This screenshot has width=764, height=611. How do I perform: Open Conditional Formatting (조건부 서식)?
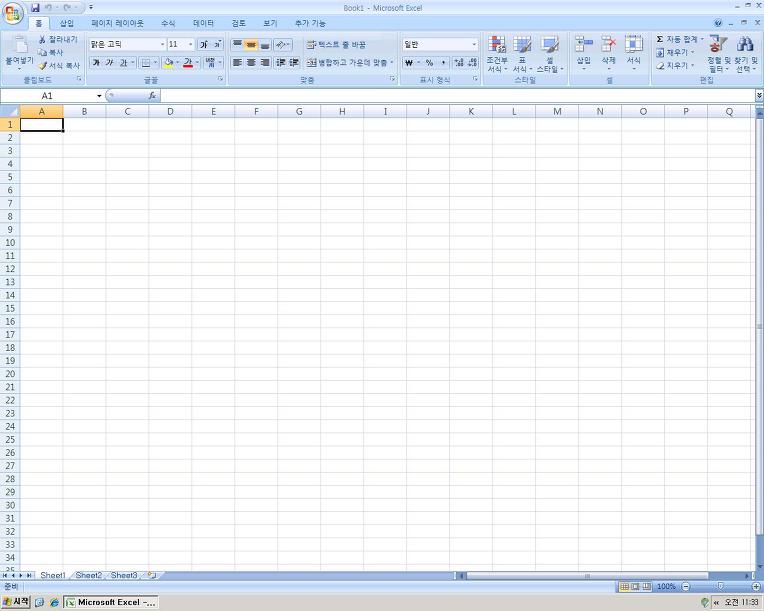497,54
